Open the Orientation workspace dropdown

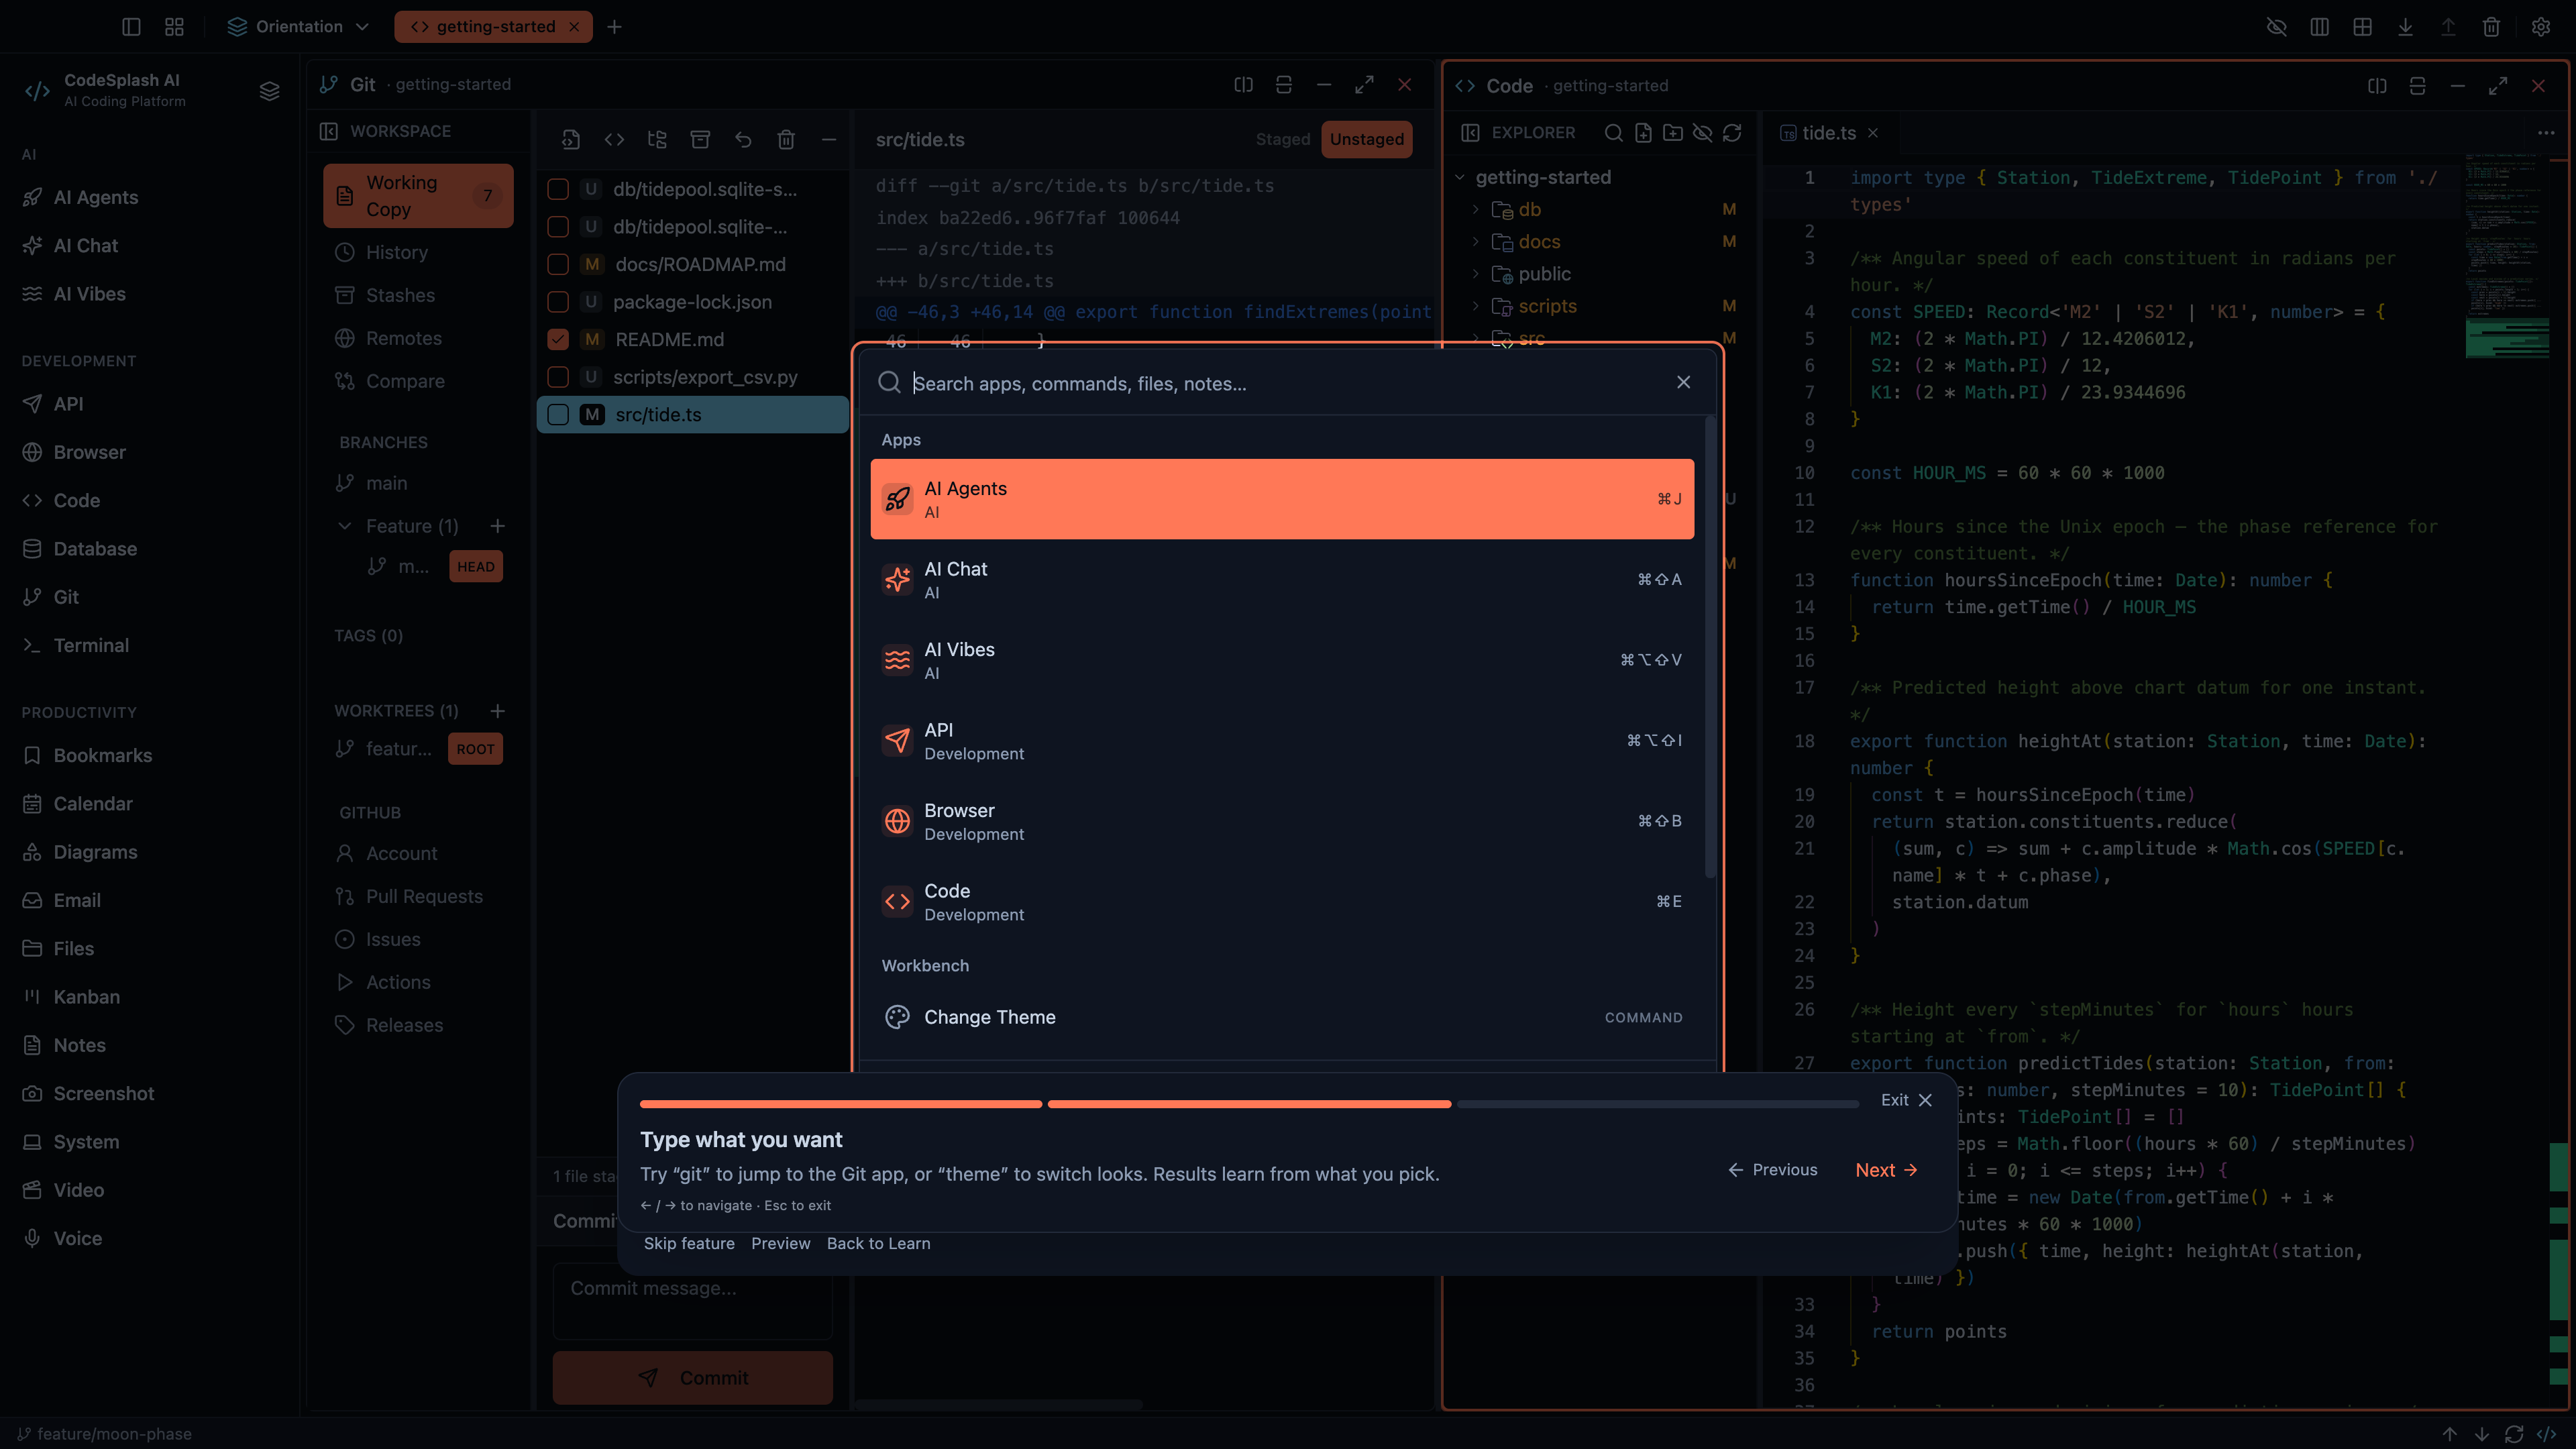(299, 27)
